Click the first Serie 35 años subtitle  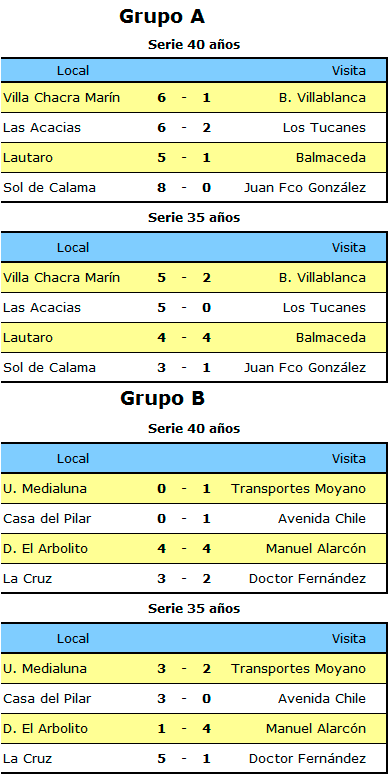194,218
